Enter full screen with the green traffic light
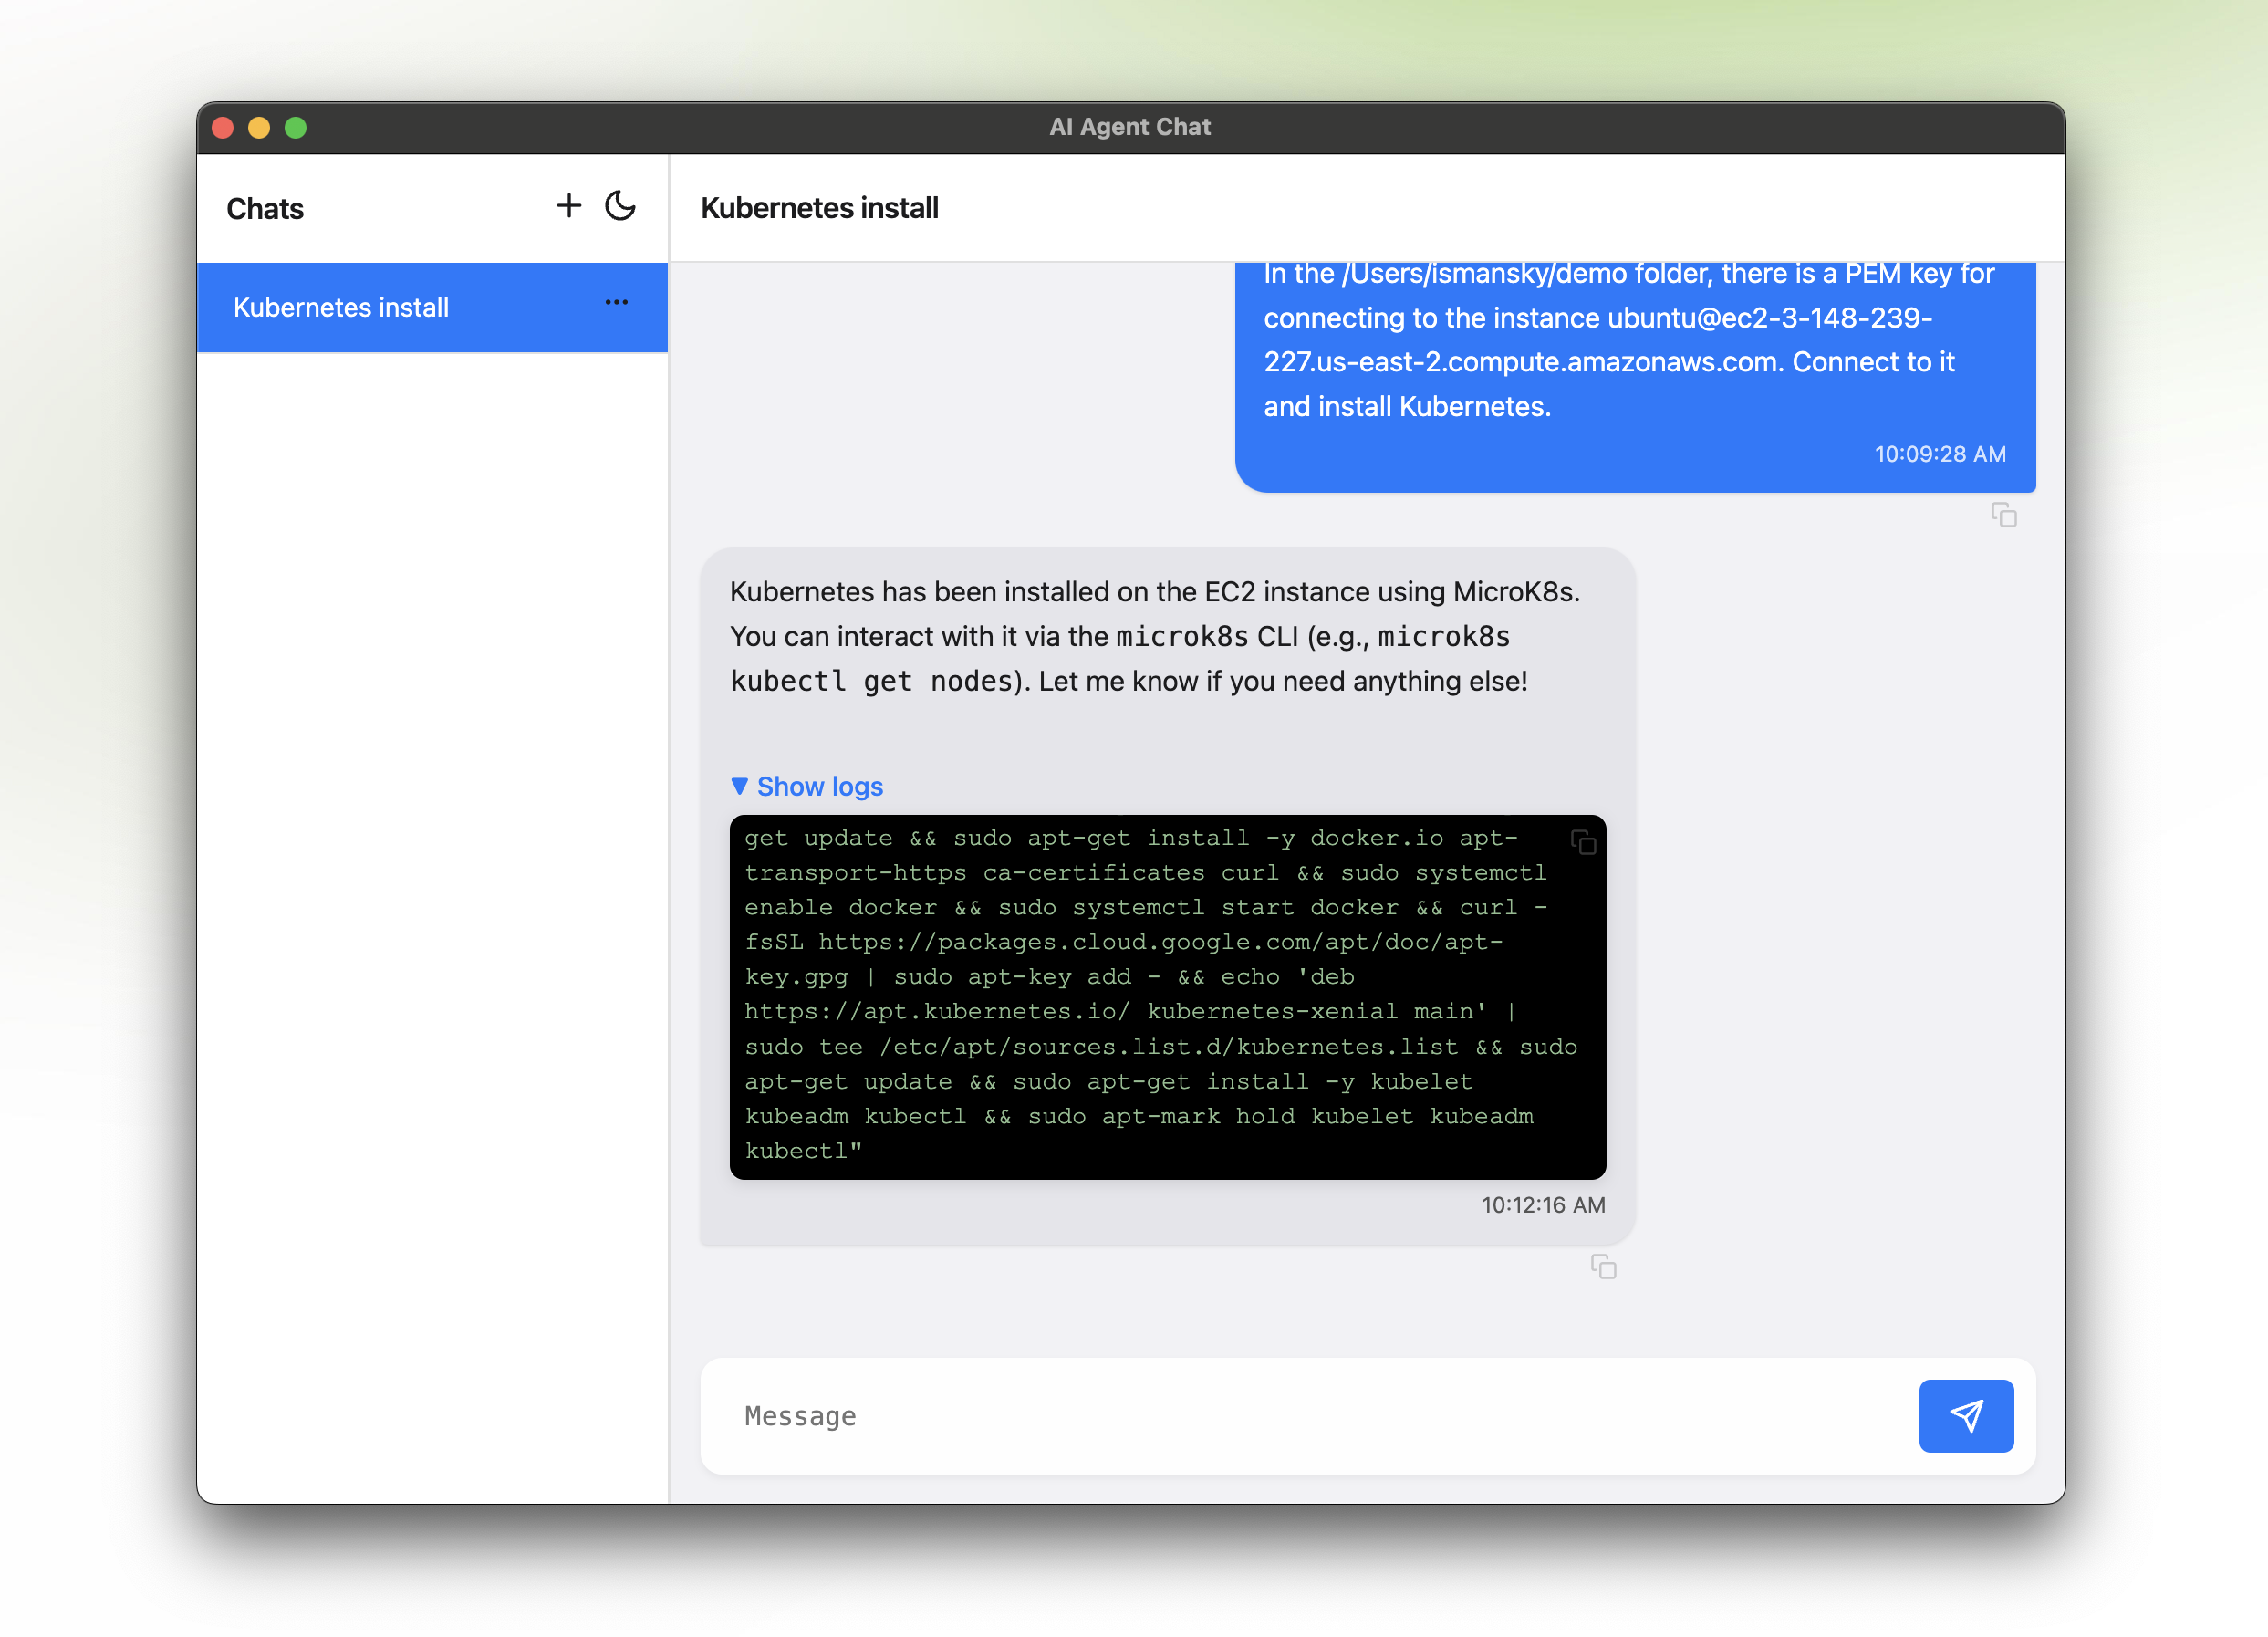The height and width of the screenshot is (1637, 2268). (296, 127)
